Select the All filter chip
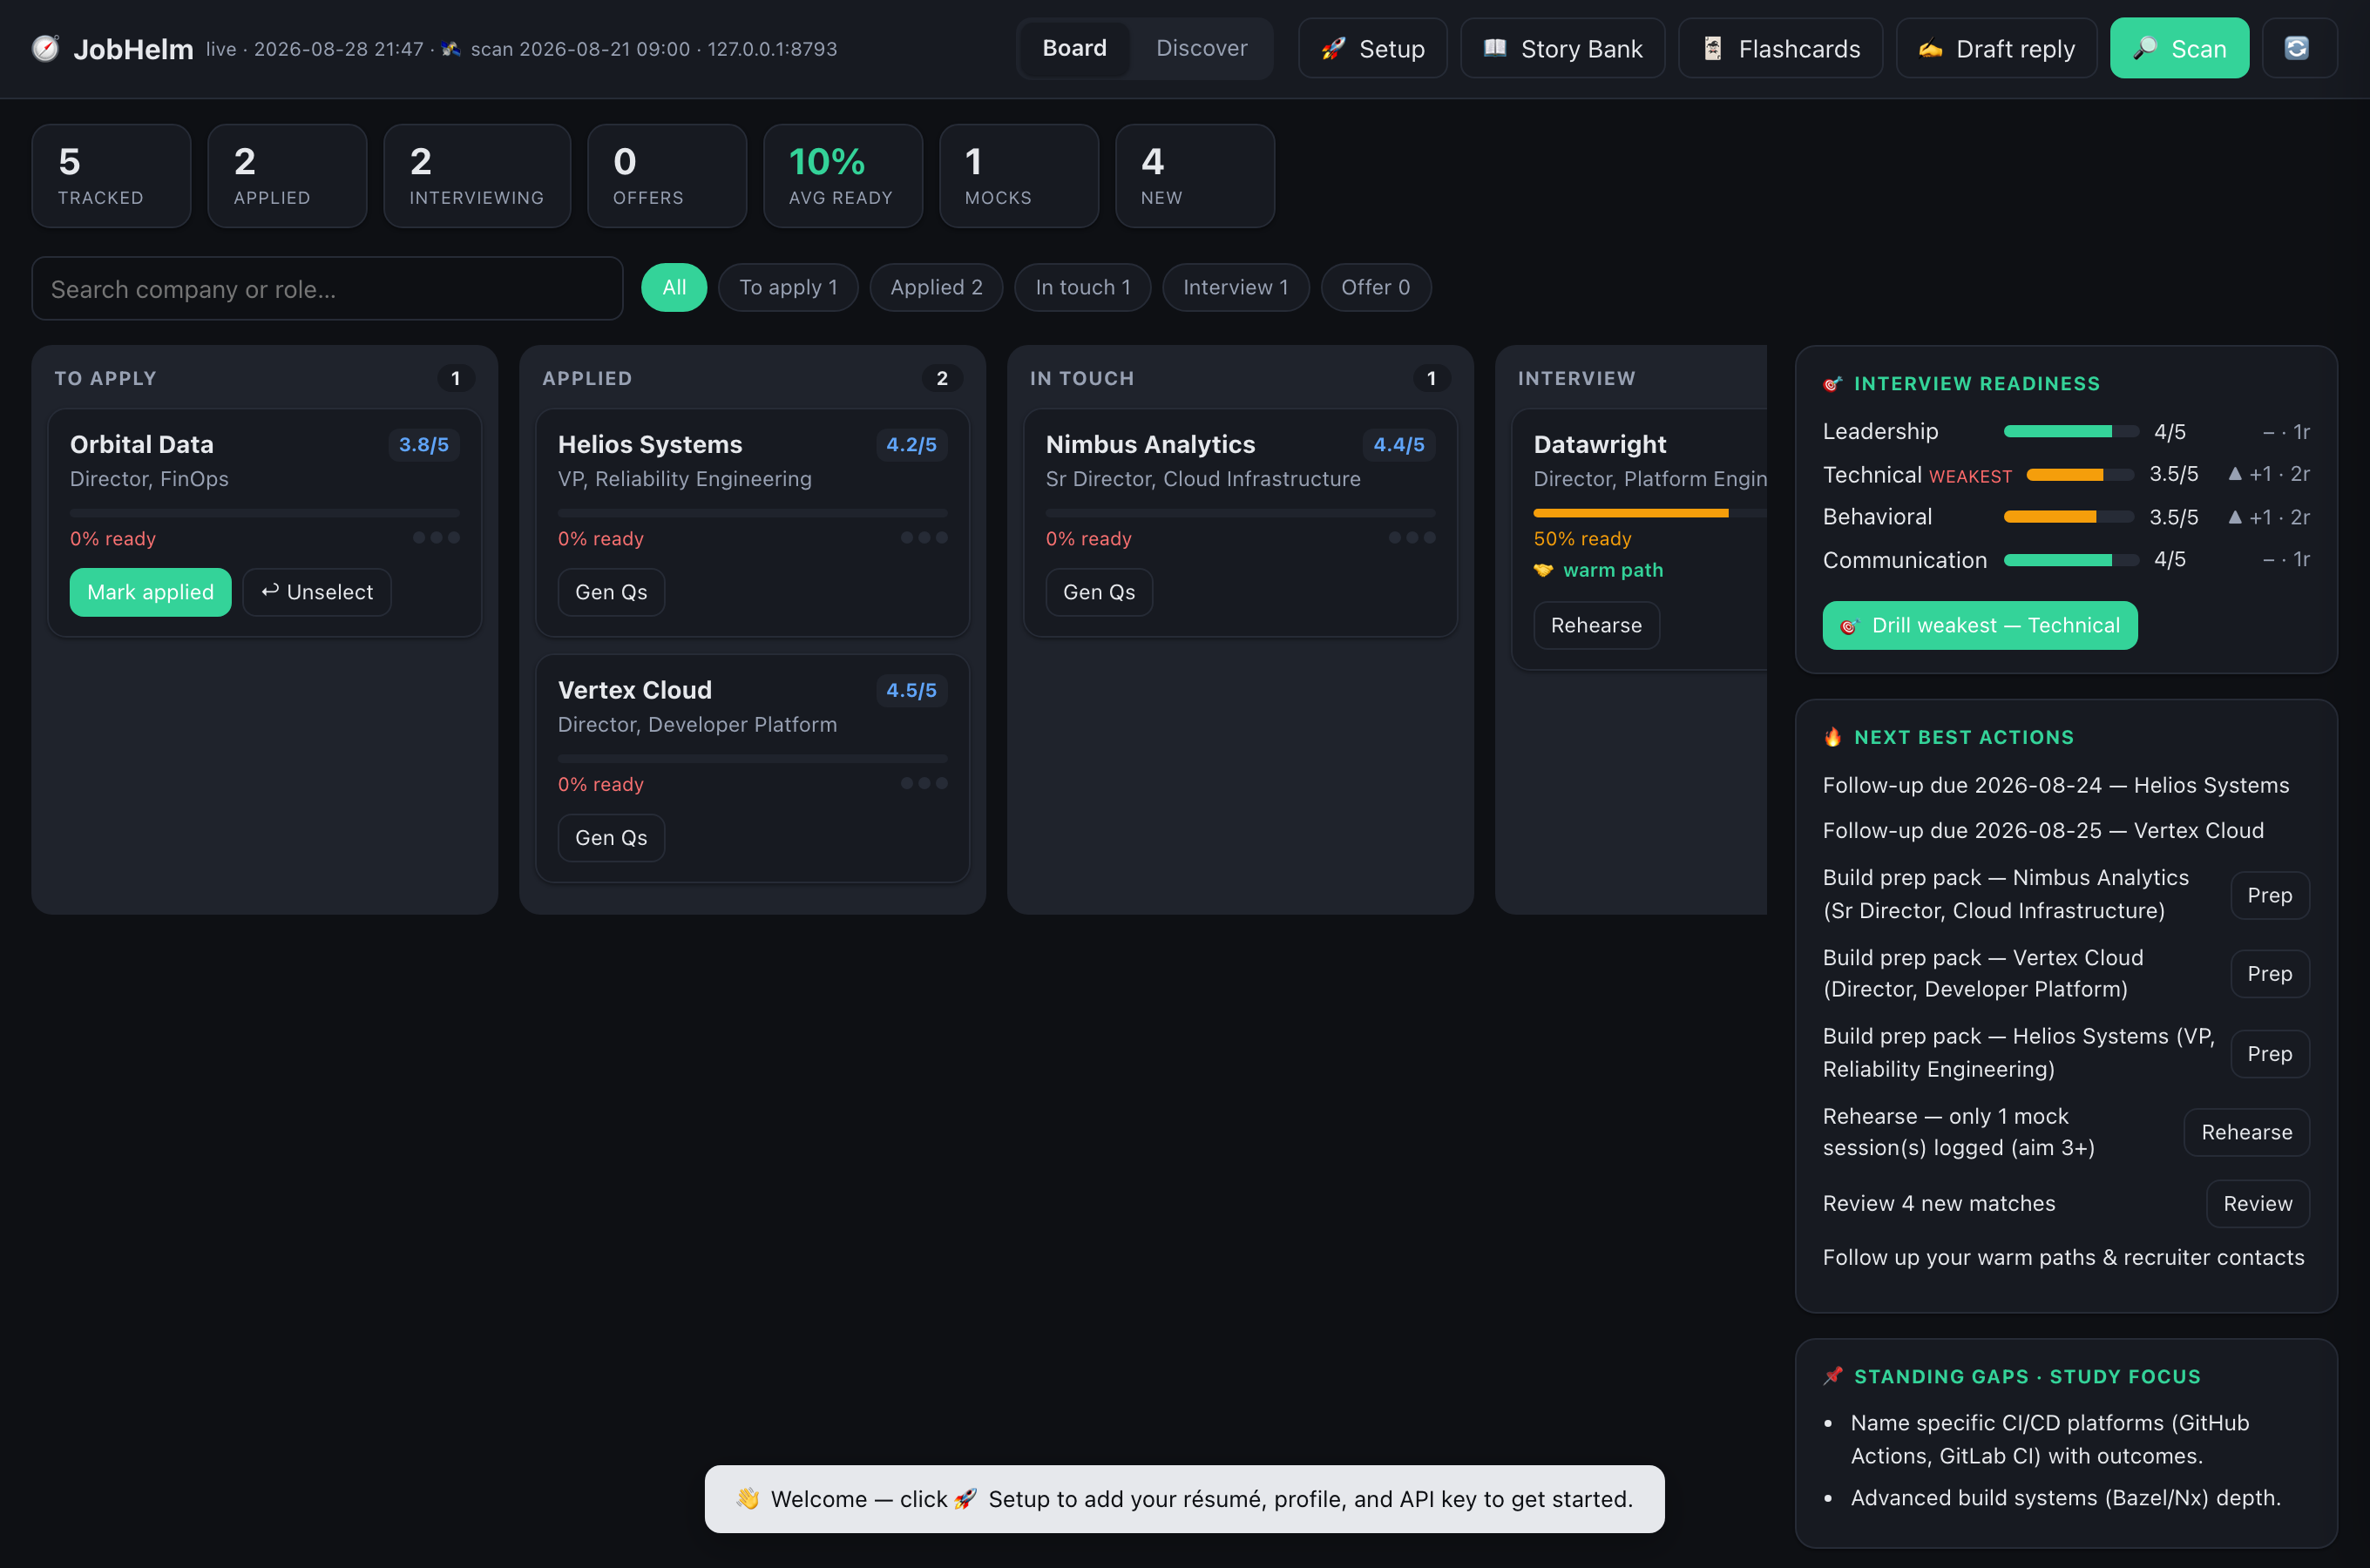 (x=674, y=288)
